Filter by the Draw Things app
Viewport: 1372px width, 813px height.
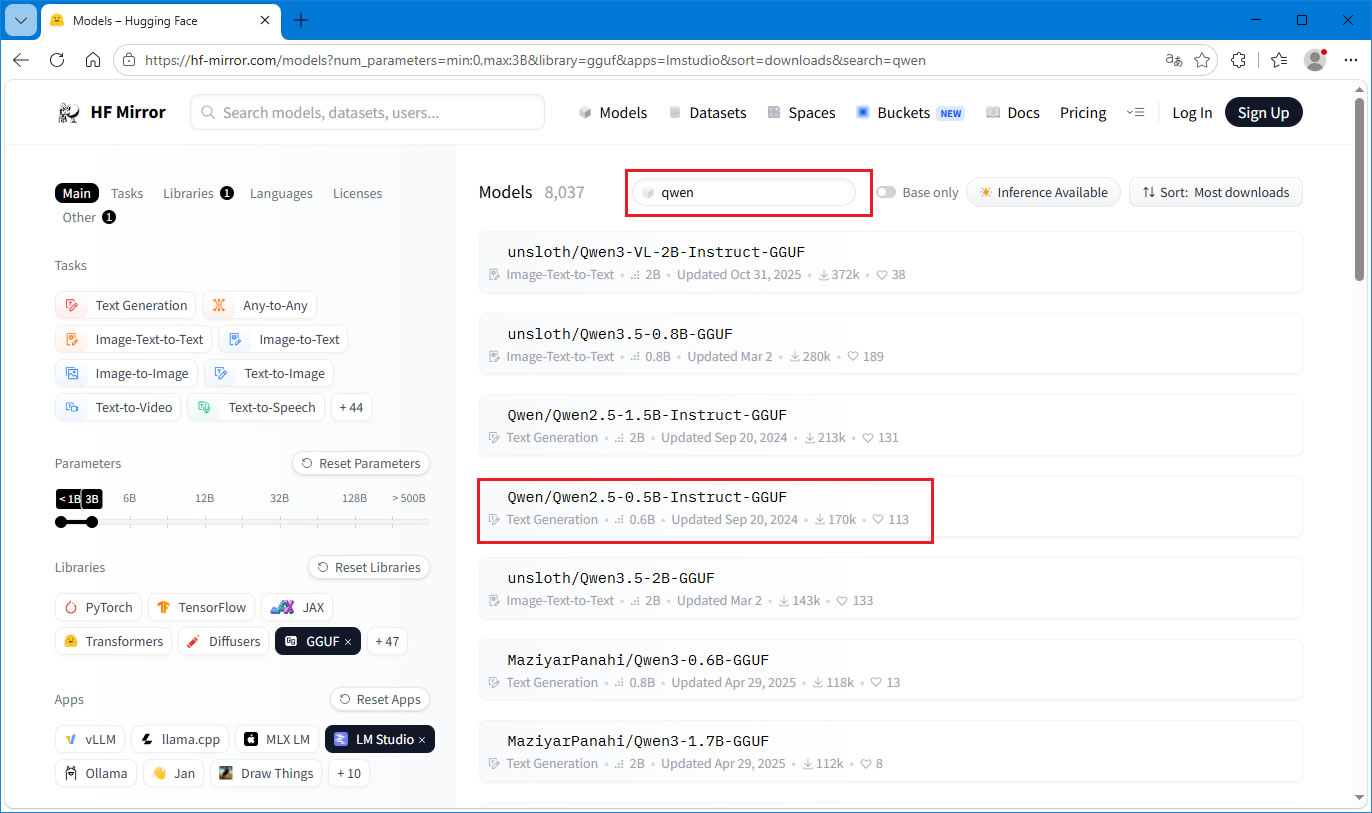coord(266,773)
